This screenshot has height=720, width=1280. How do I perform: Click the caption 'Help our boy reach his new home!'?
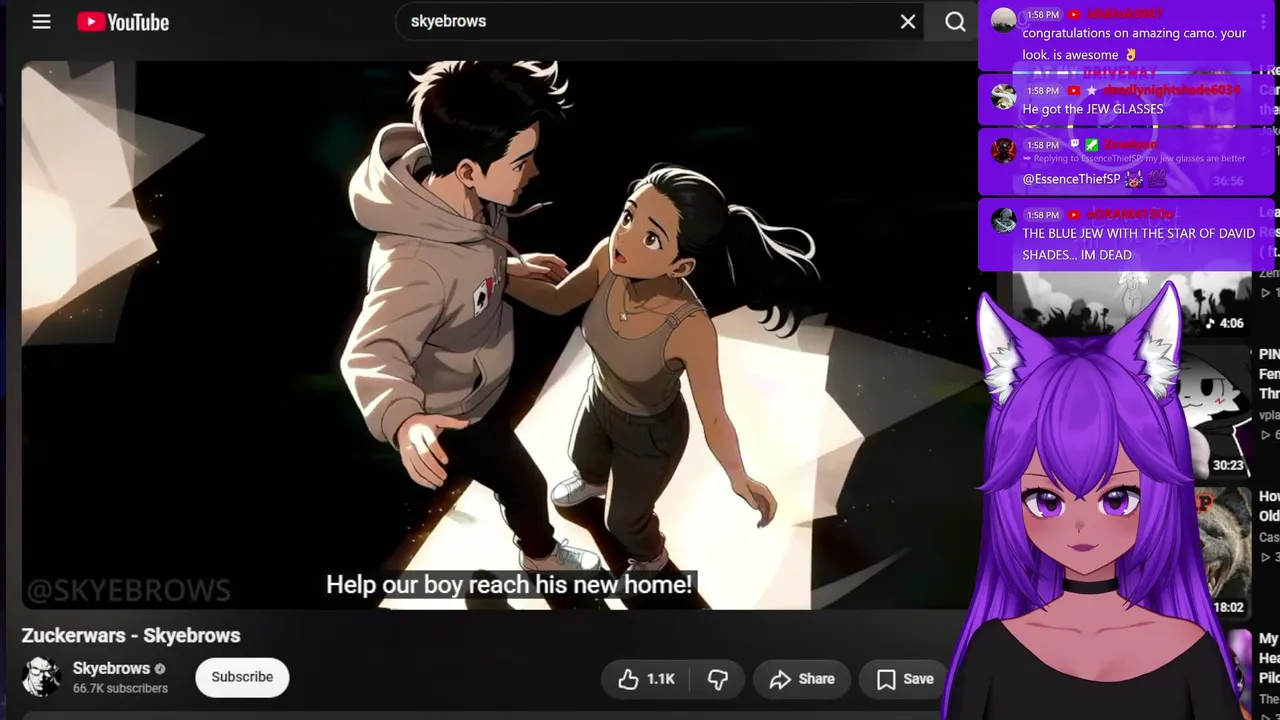tap(509, 585)
